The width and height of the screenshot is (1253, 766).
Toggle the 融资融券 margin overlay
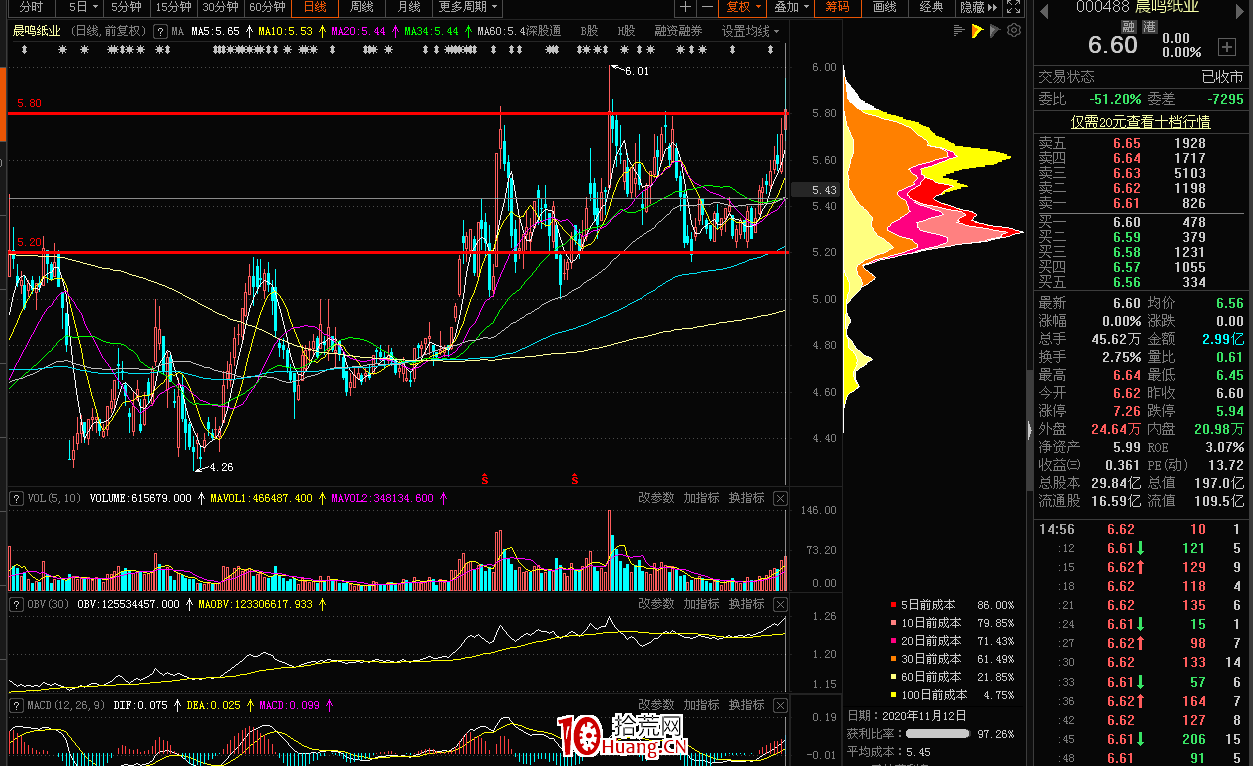[x=679, y=31]
